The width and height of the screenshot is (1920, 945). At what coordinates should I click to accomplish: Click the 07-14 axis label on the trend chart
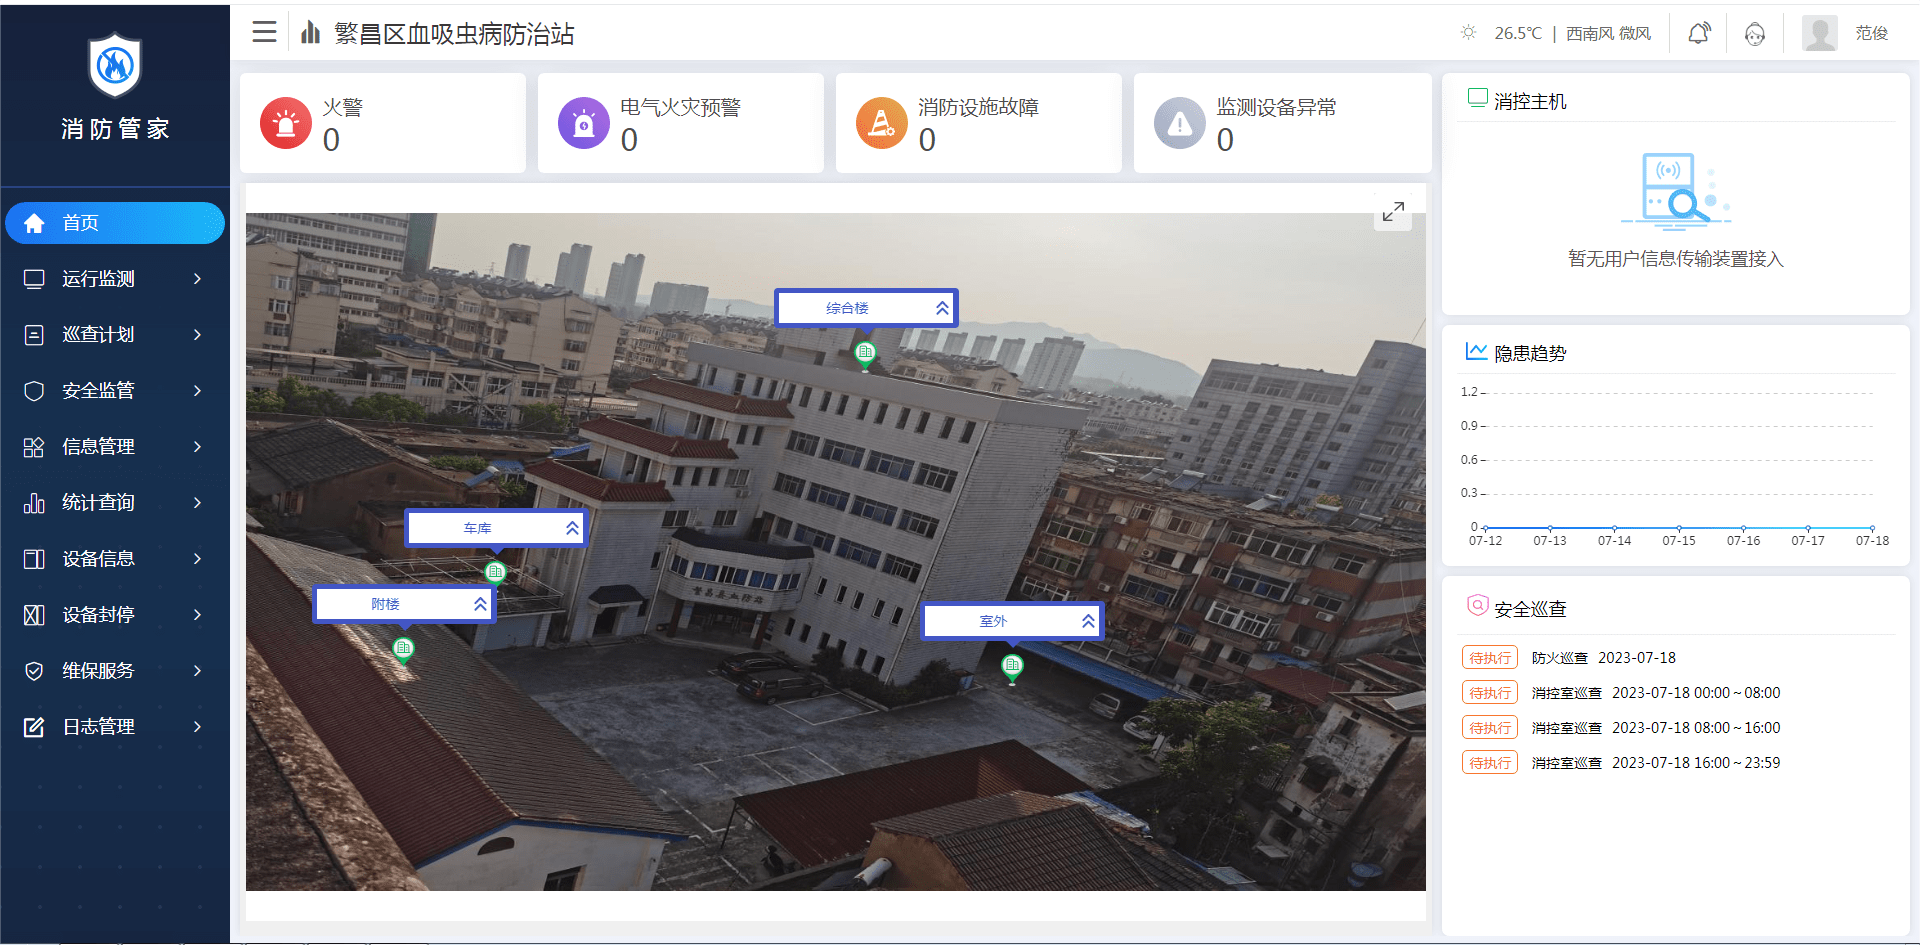(x=1614, y=541)
